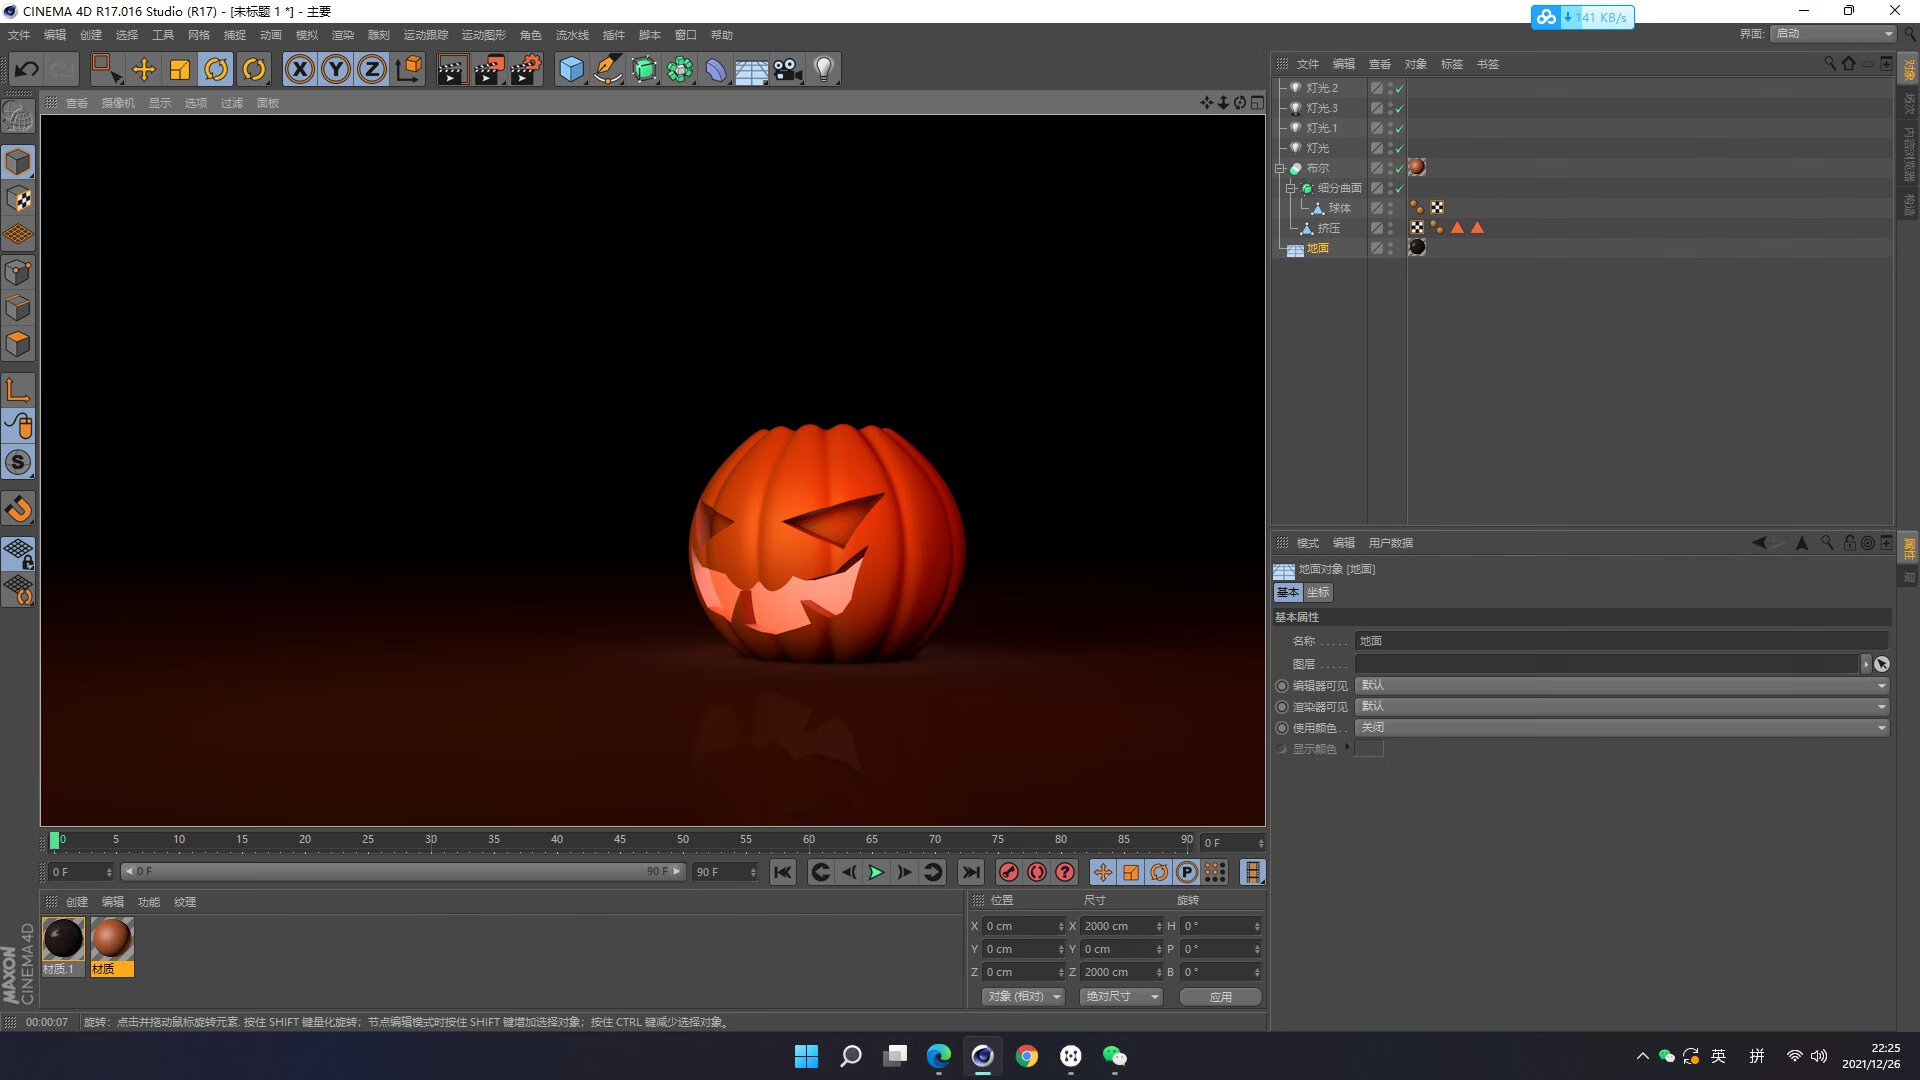Open the 插件 menu

tap(614, 35)
